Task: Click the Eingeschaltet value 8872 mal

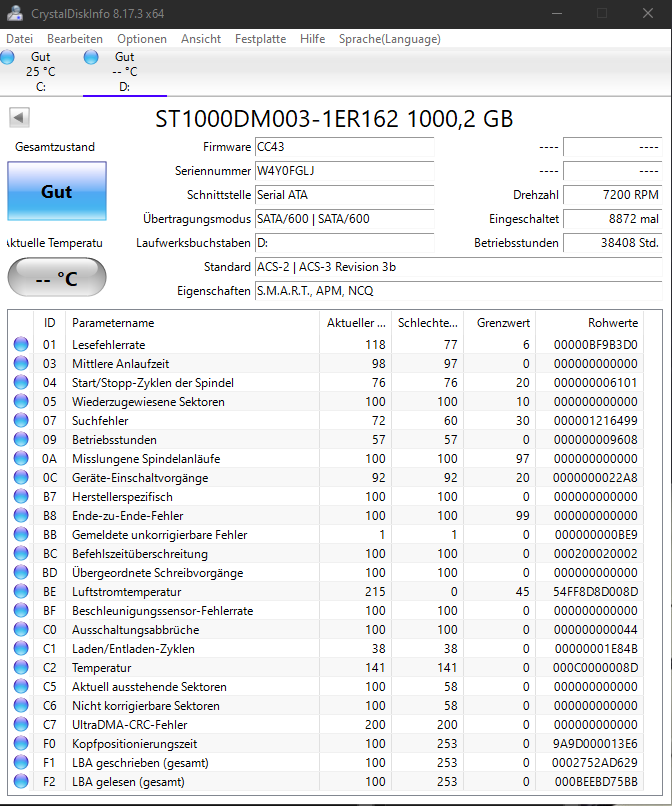Action: click(612, 219)
